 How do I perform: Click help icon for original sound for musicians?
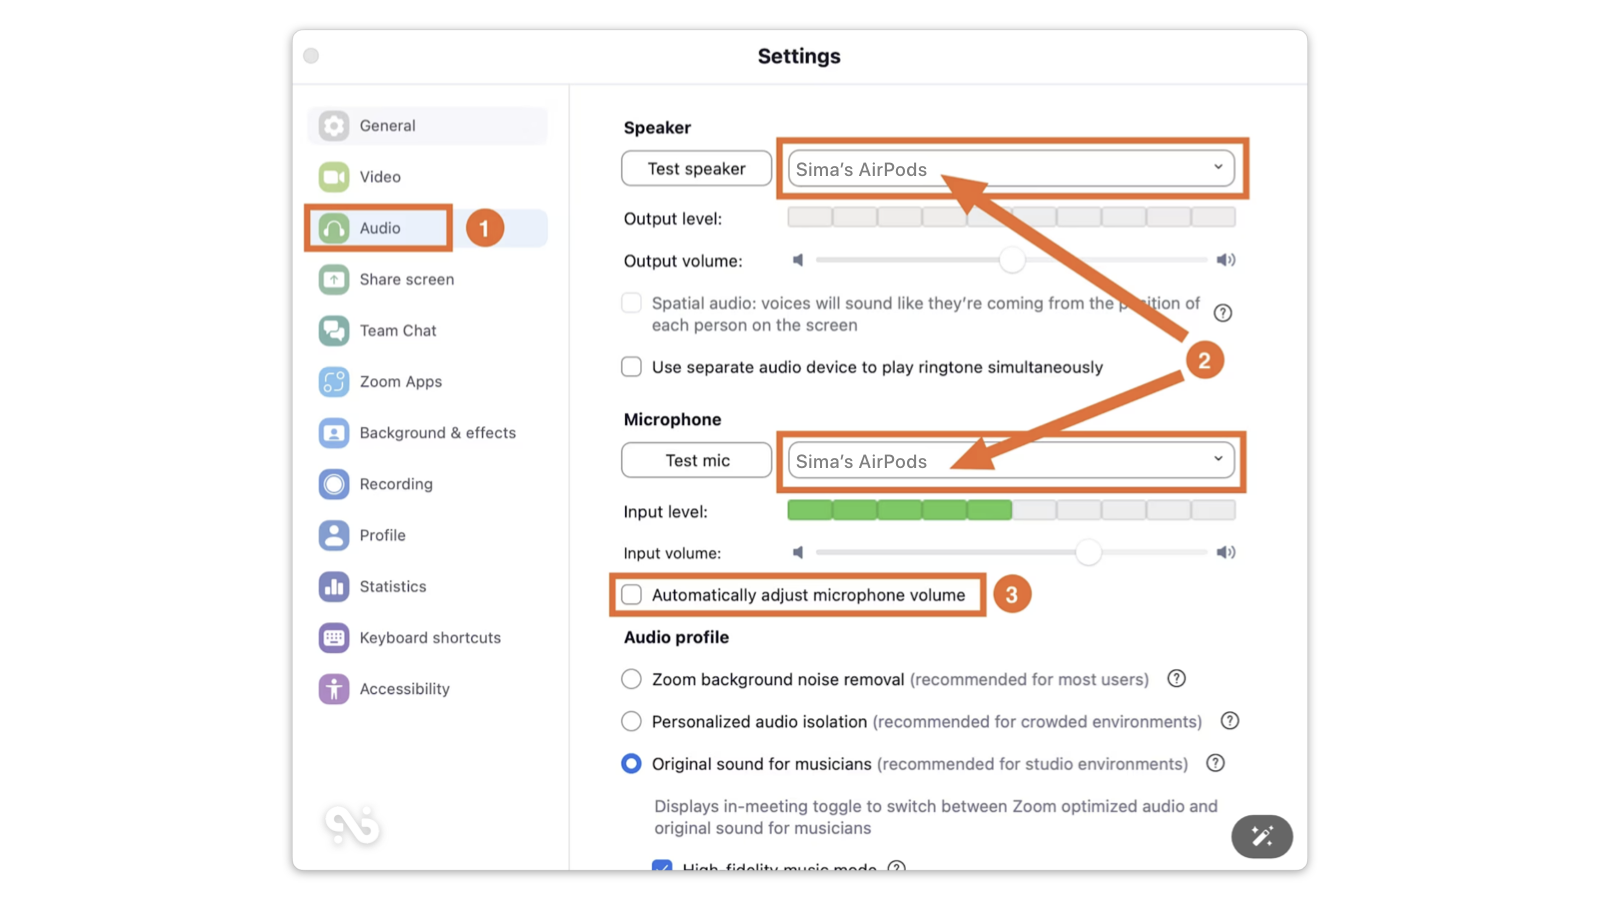point(1215,763)
